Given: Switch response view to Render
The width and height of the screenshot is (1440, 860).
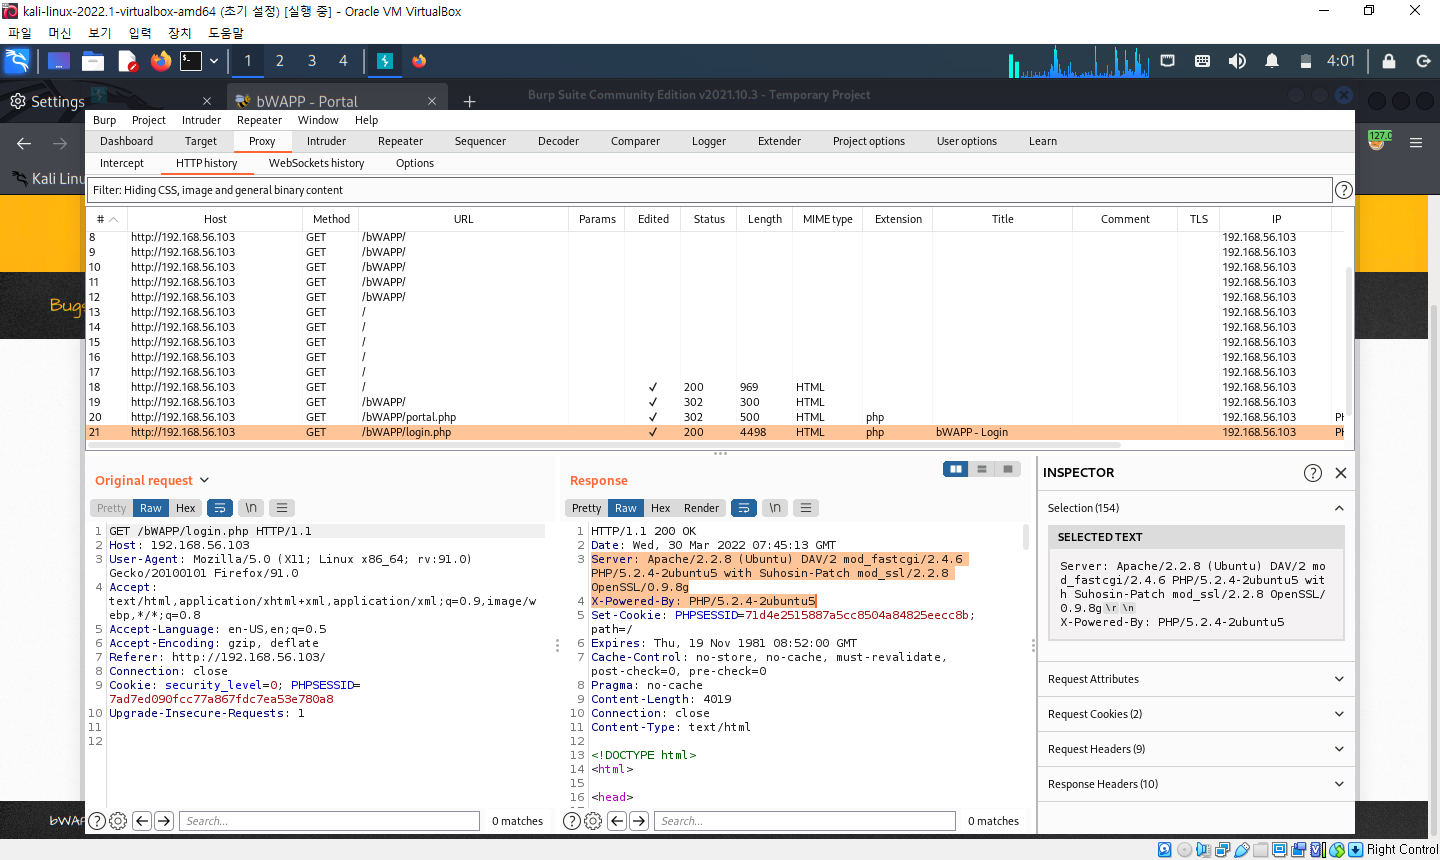Looking at the screenshot, I should click(x=701, y=508).
